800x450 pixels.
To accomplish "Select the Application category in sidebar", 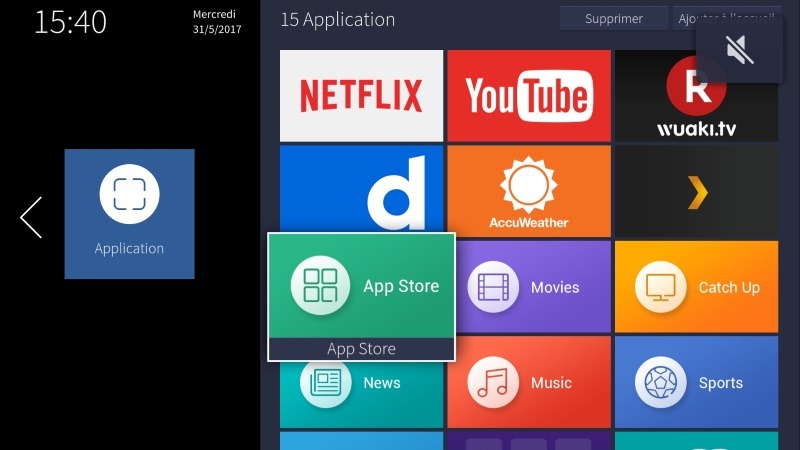I will tap(129, 213).
